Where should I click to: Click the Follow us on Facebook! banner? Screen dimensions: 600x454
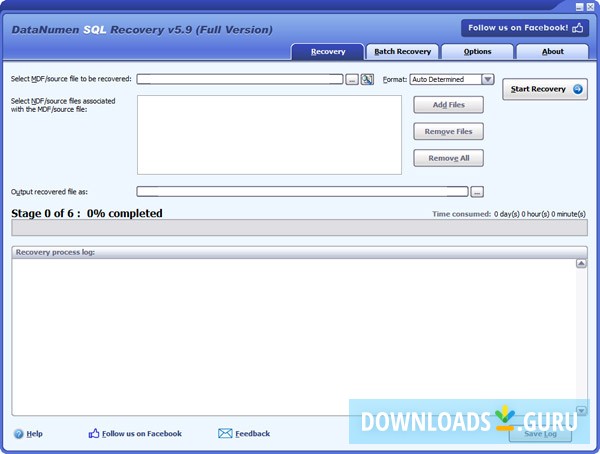tap(525, 28)
